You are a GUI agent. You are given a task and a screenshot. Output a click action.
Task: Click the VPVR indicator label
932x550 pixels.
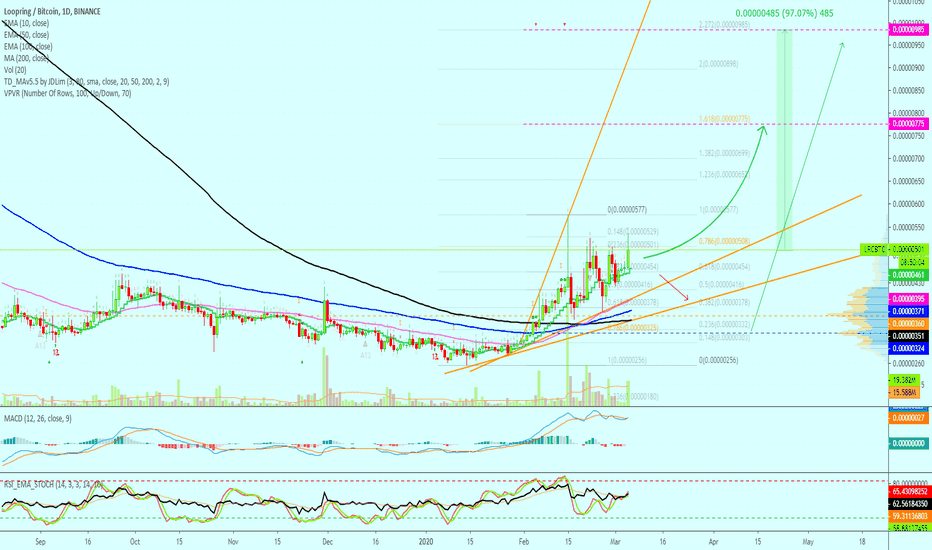[x=67, y=93]
